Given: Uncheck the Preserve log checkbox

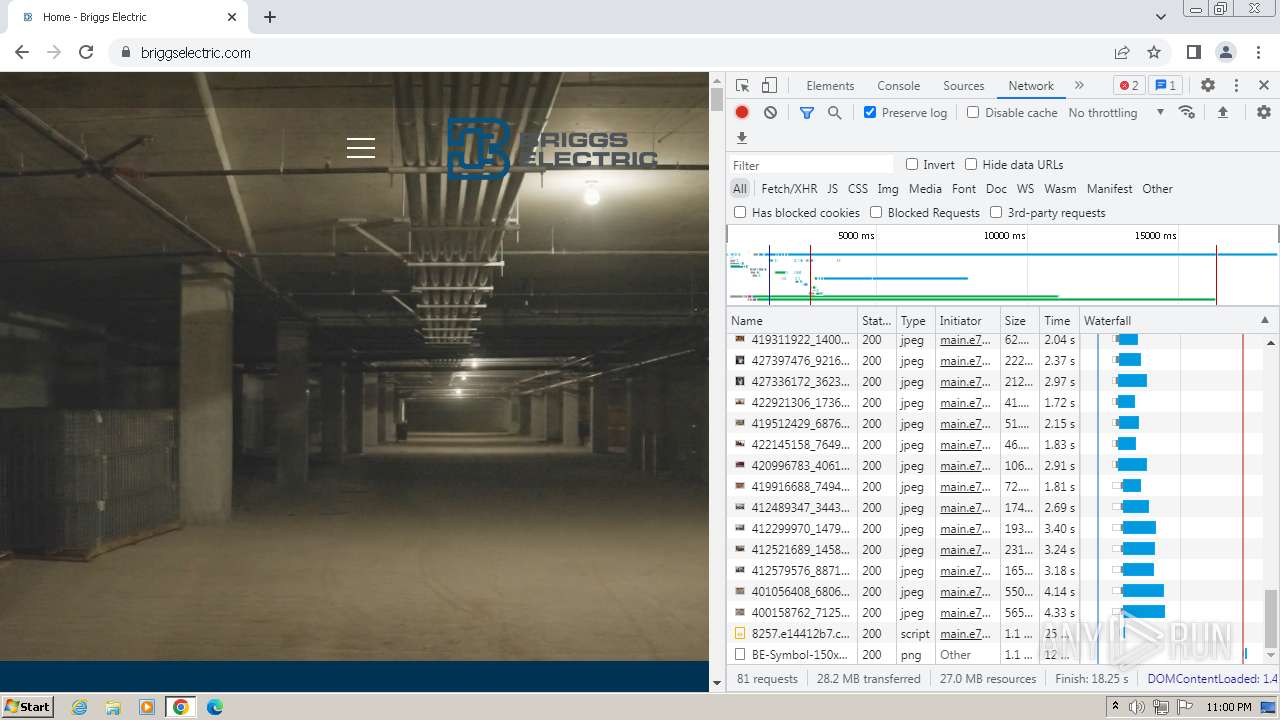Looking at the screenshot, I should (870, 112).
